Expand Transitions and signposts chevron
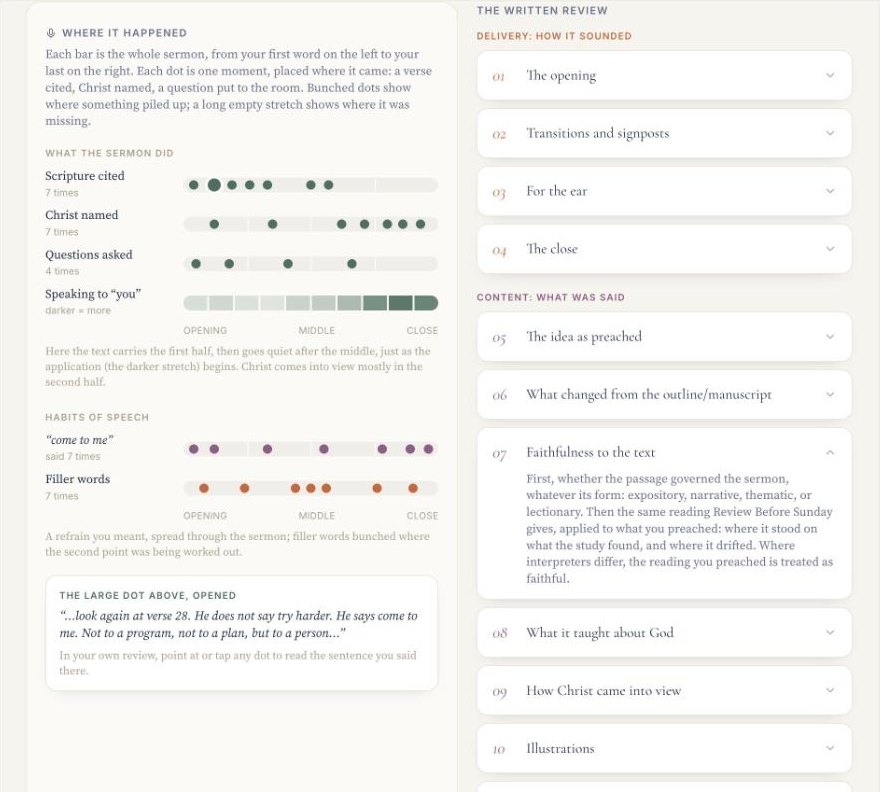The image size is (880, 792). (x=830, y=133)
